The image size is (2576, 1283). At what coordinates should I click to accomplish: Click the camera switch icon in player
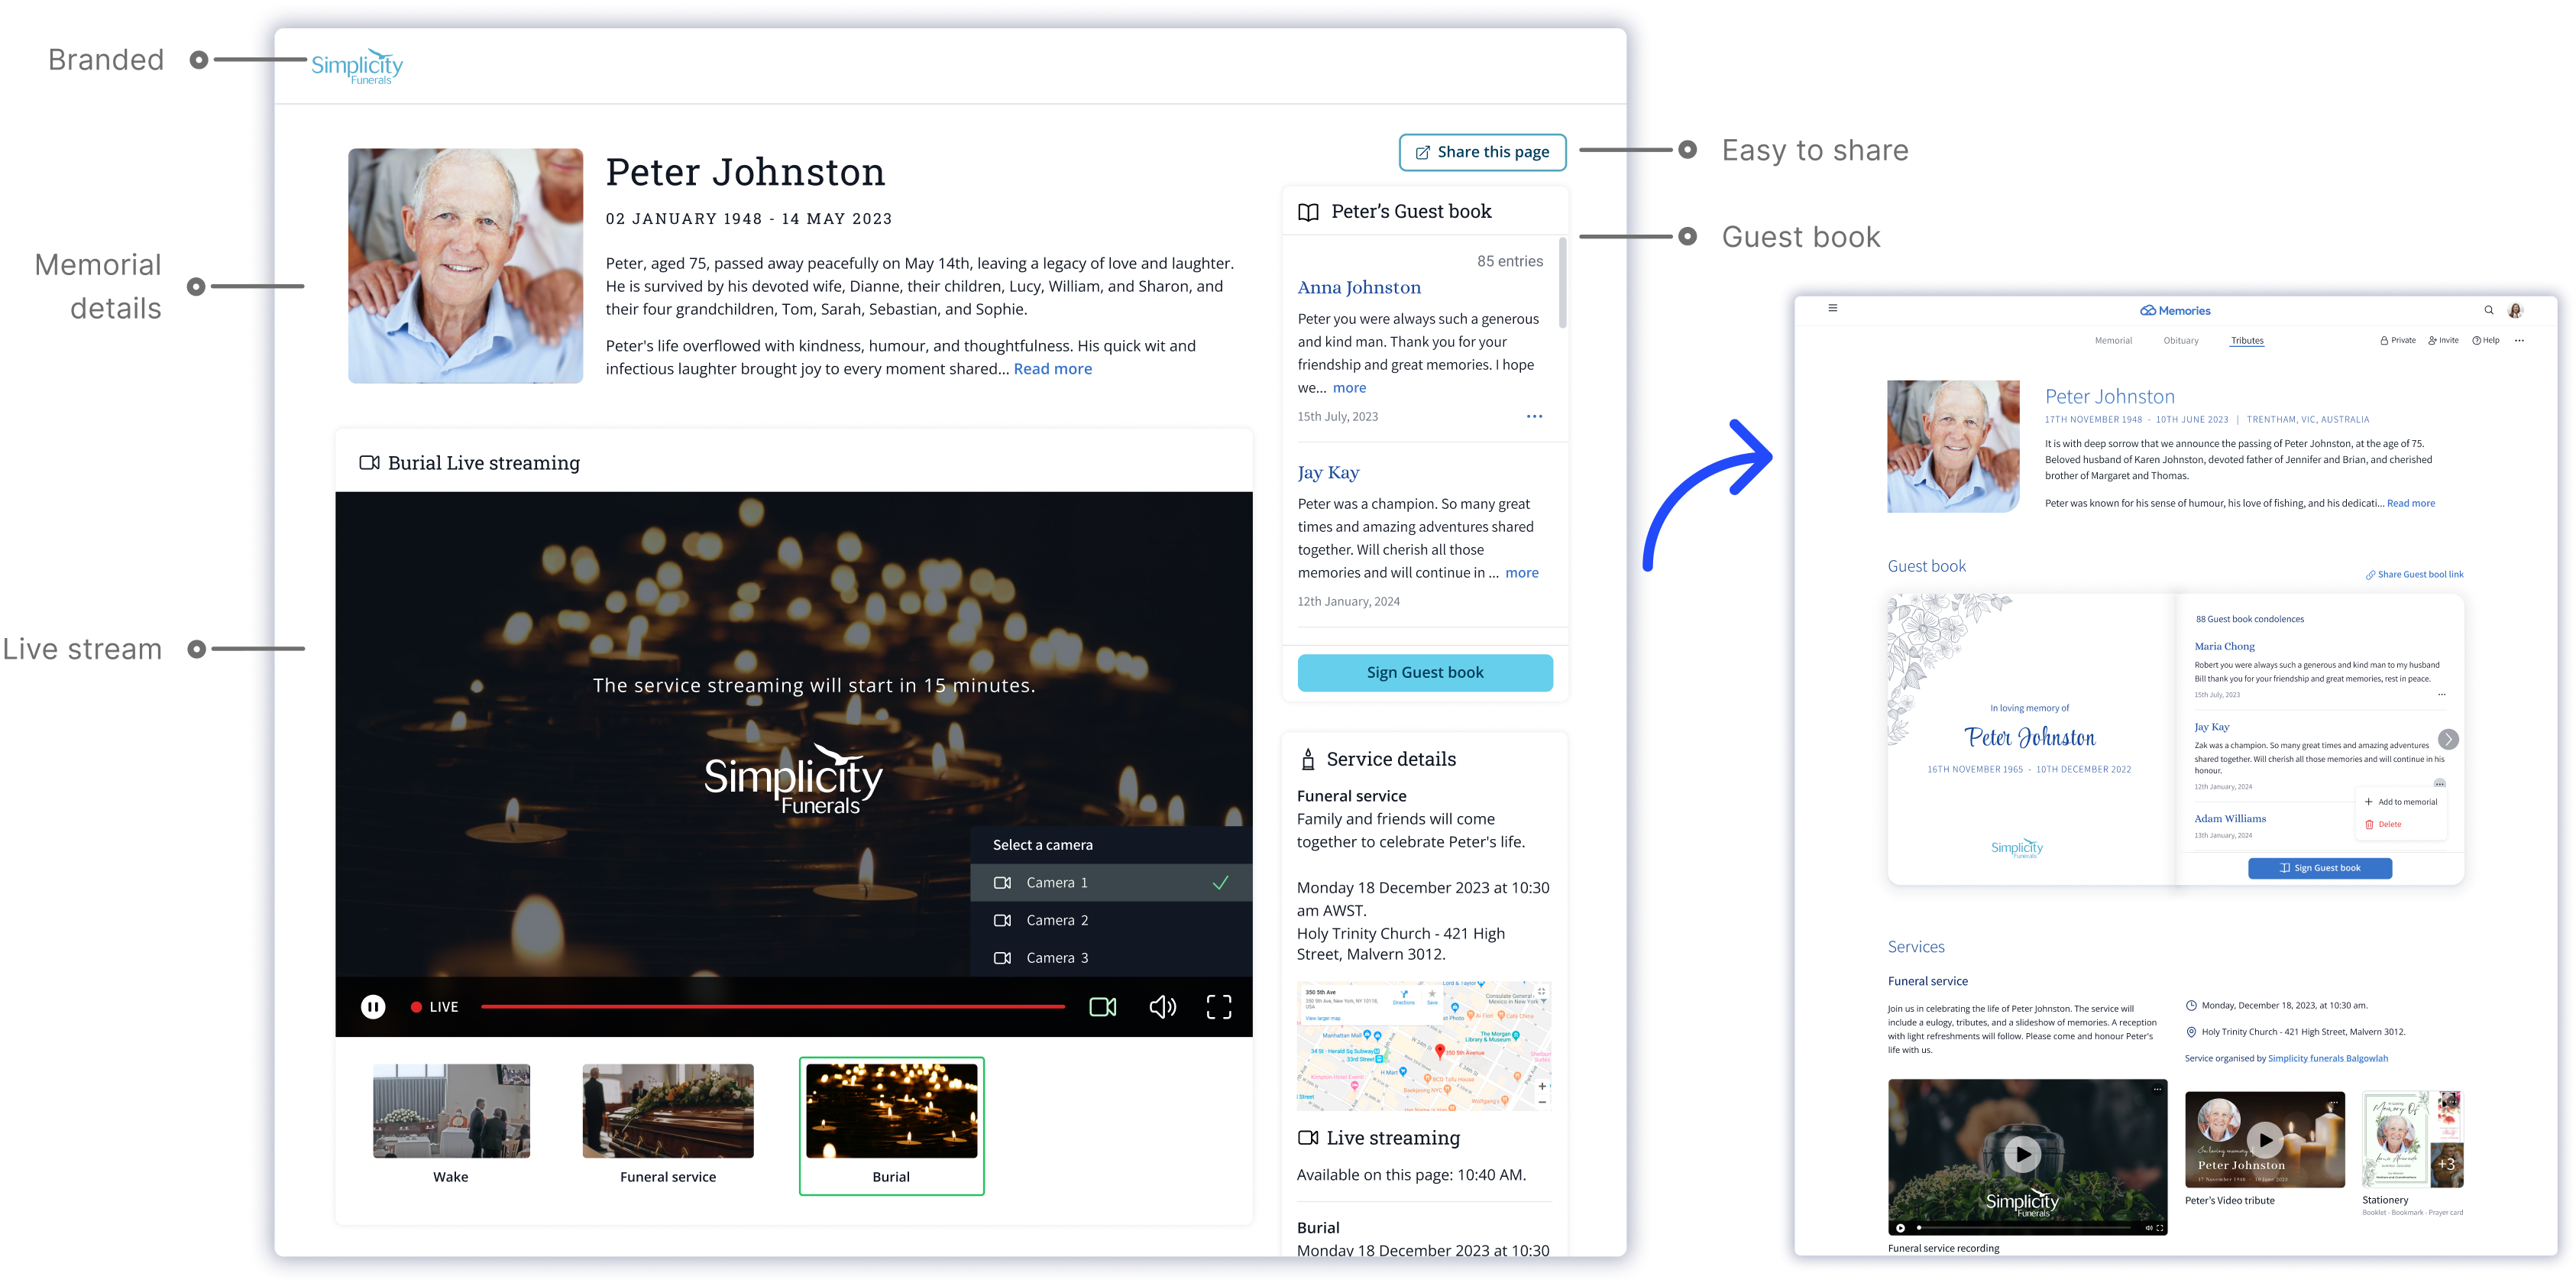[1102, 1007]
